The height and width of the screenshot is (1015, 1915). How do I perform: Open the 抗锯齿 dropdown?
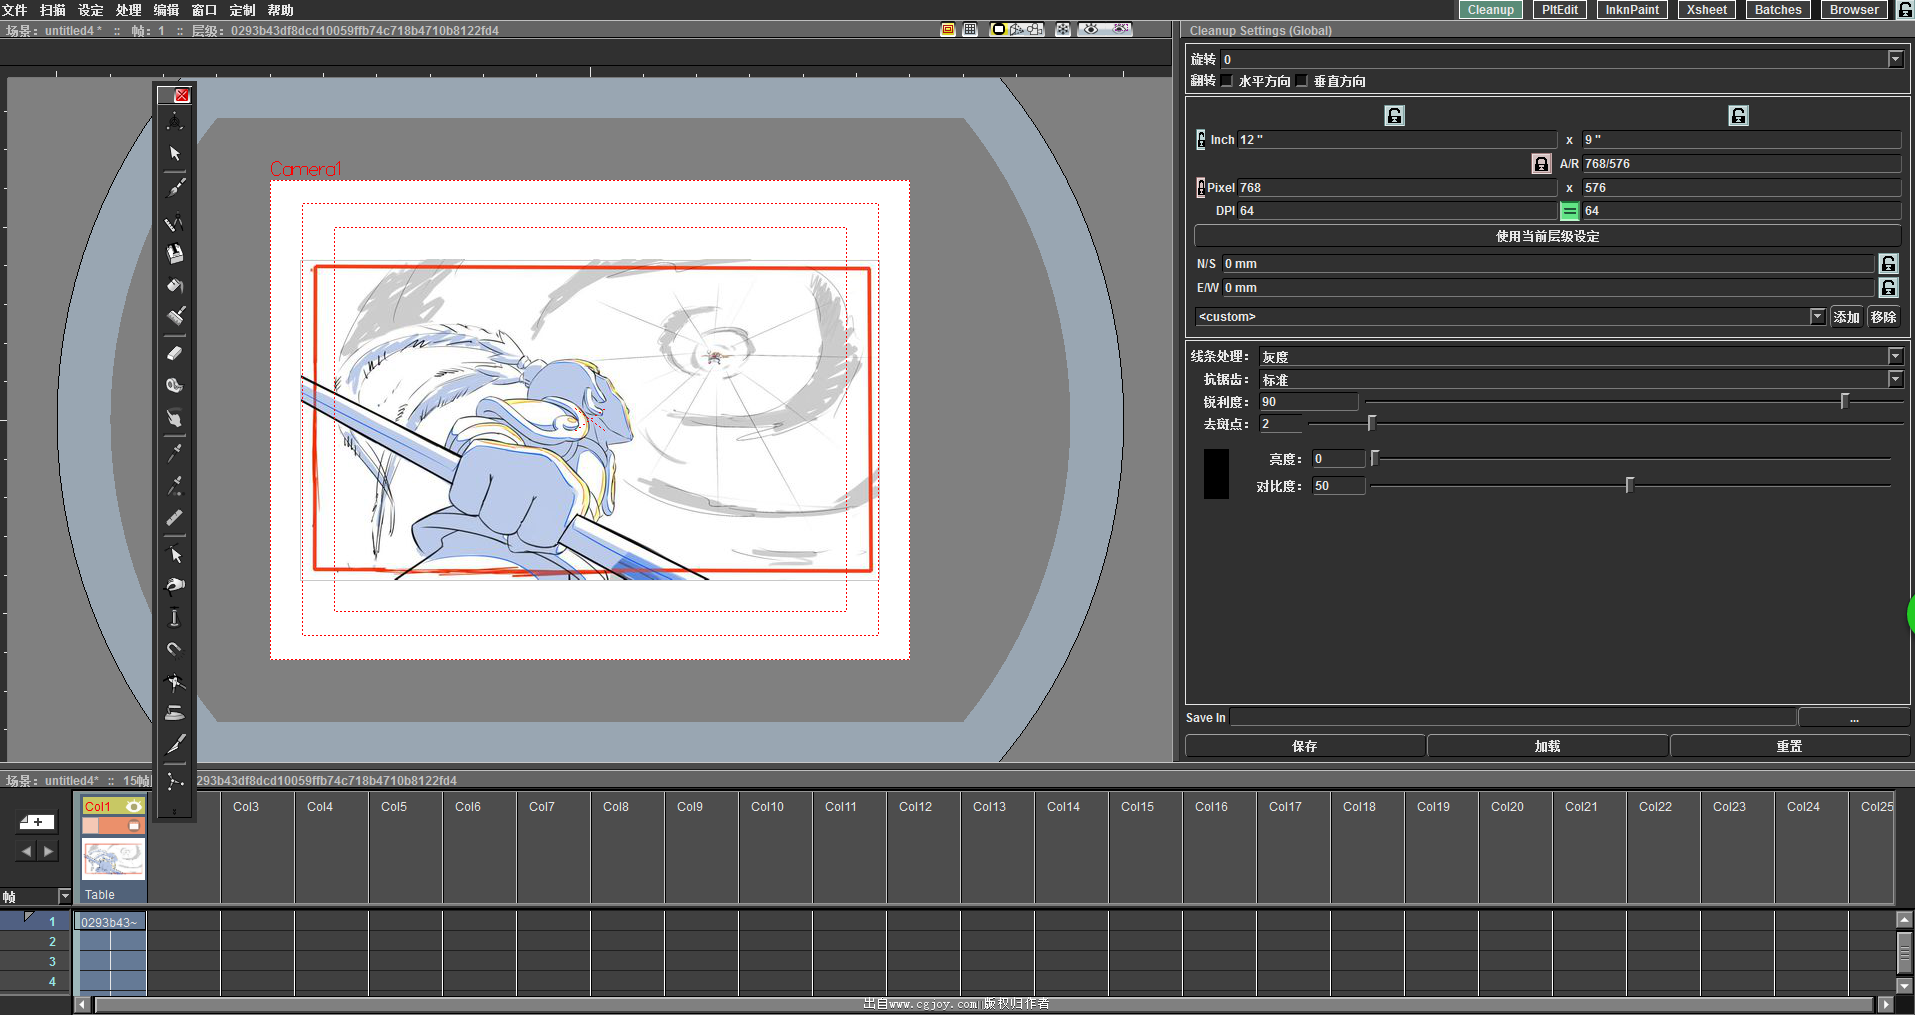(x=1895, y=379)
